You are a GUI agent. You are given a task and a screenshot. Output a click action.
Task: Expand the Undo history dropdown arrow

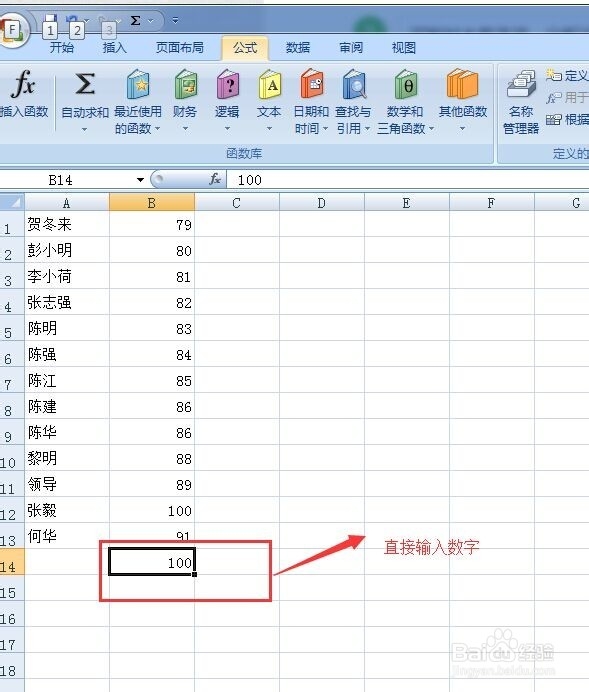click(86, 20)
